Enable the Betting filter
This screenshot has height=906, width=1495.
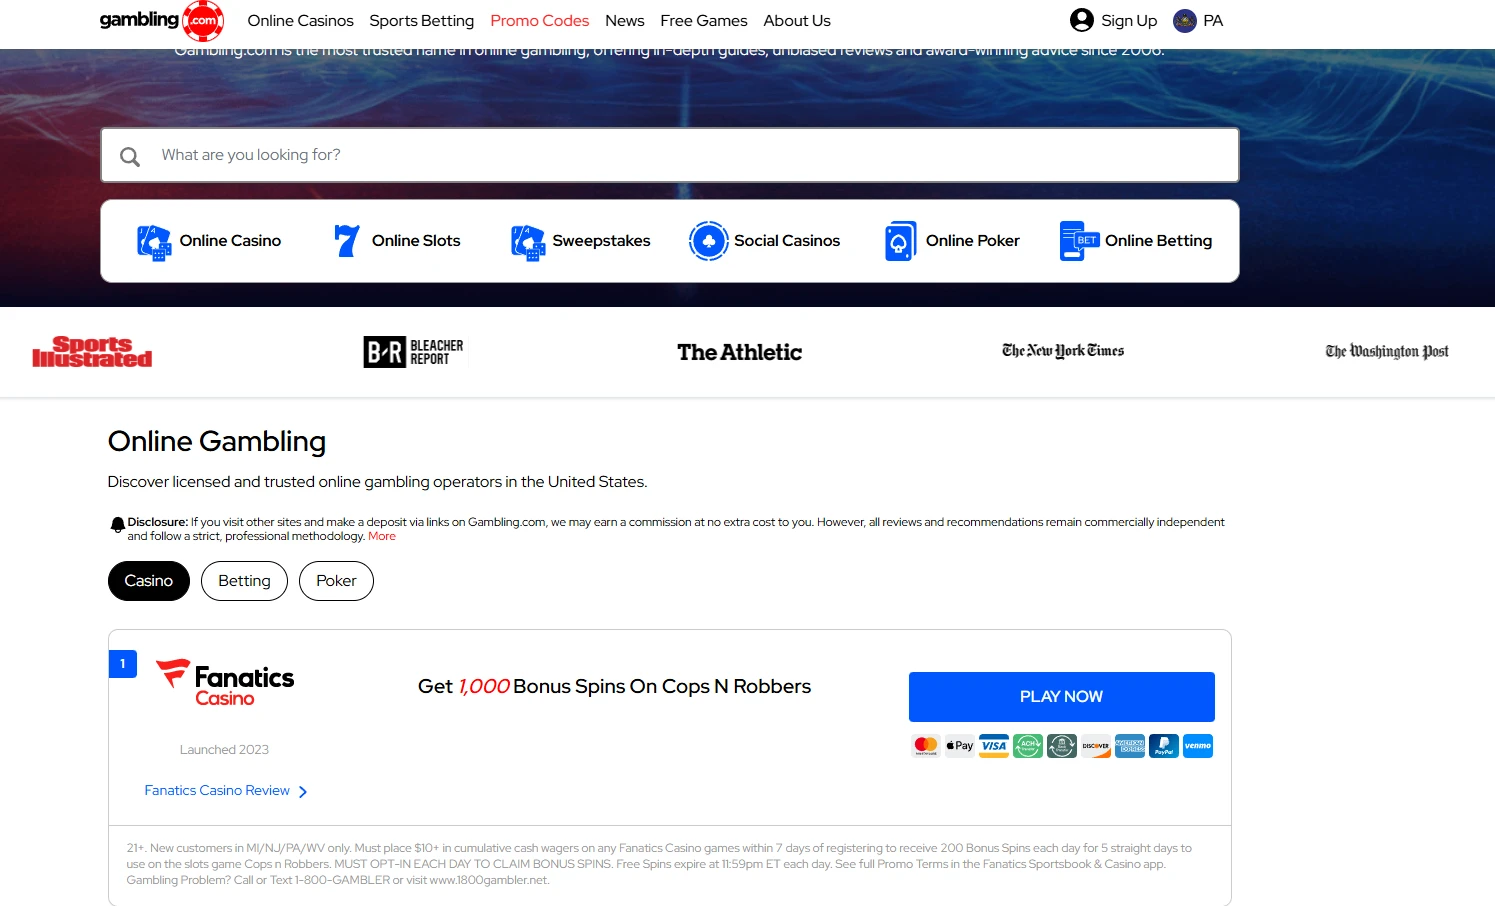point(244,580)
